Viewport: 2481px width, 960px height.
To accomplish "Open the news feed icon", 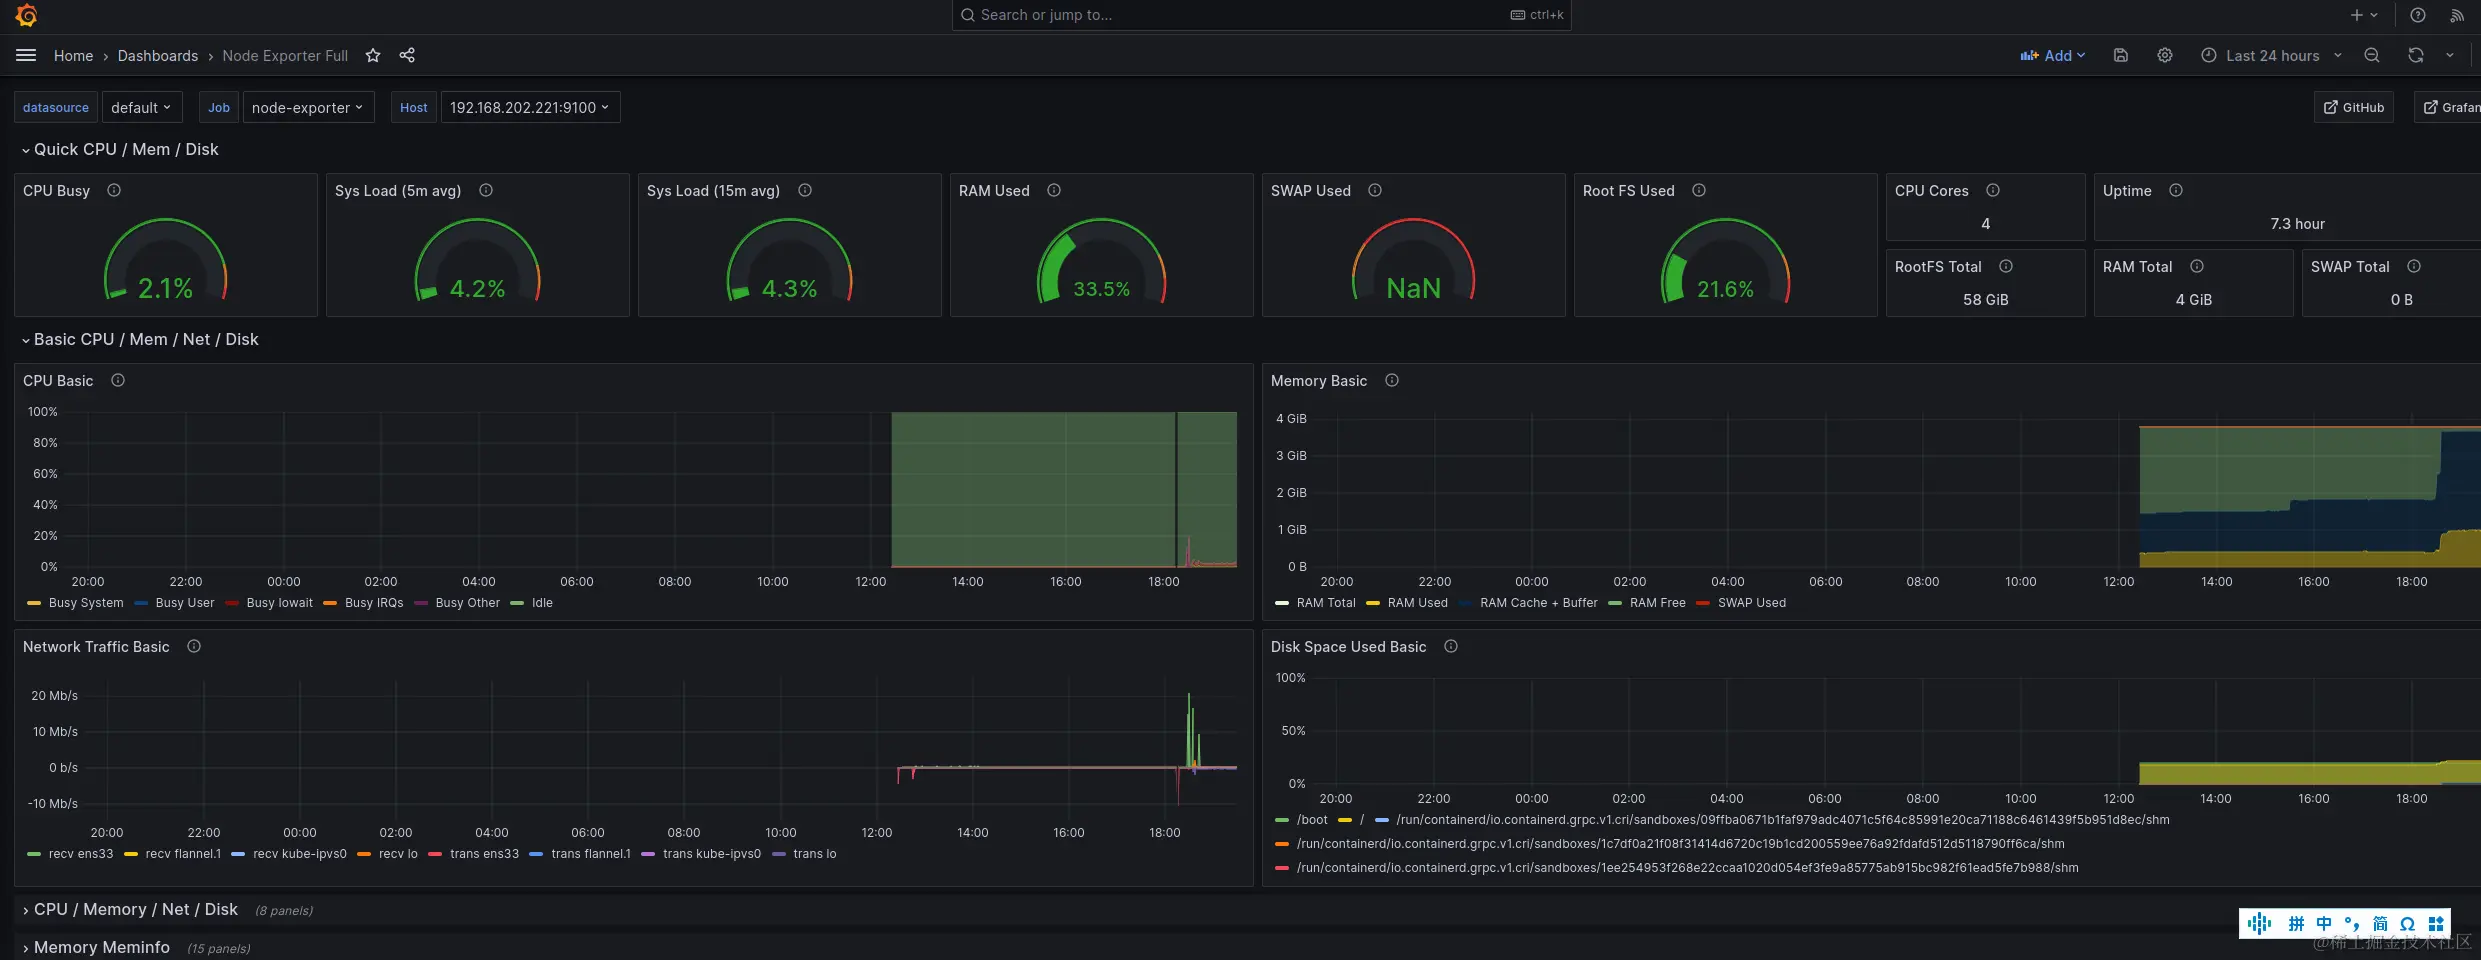I will click(2457, 15).
